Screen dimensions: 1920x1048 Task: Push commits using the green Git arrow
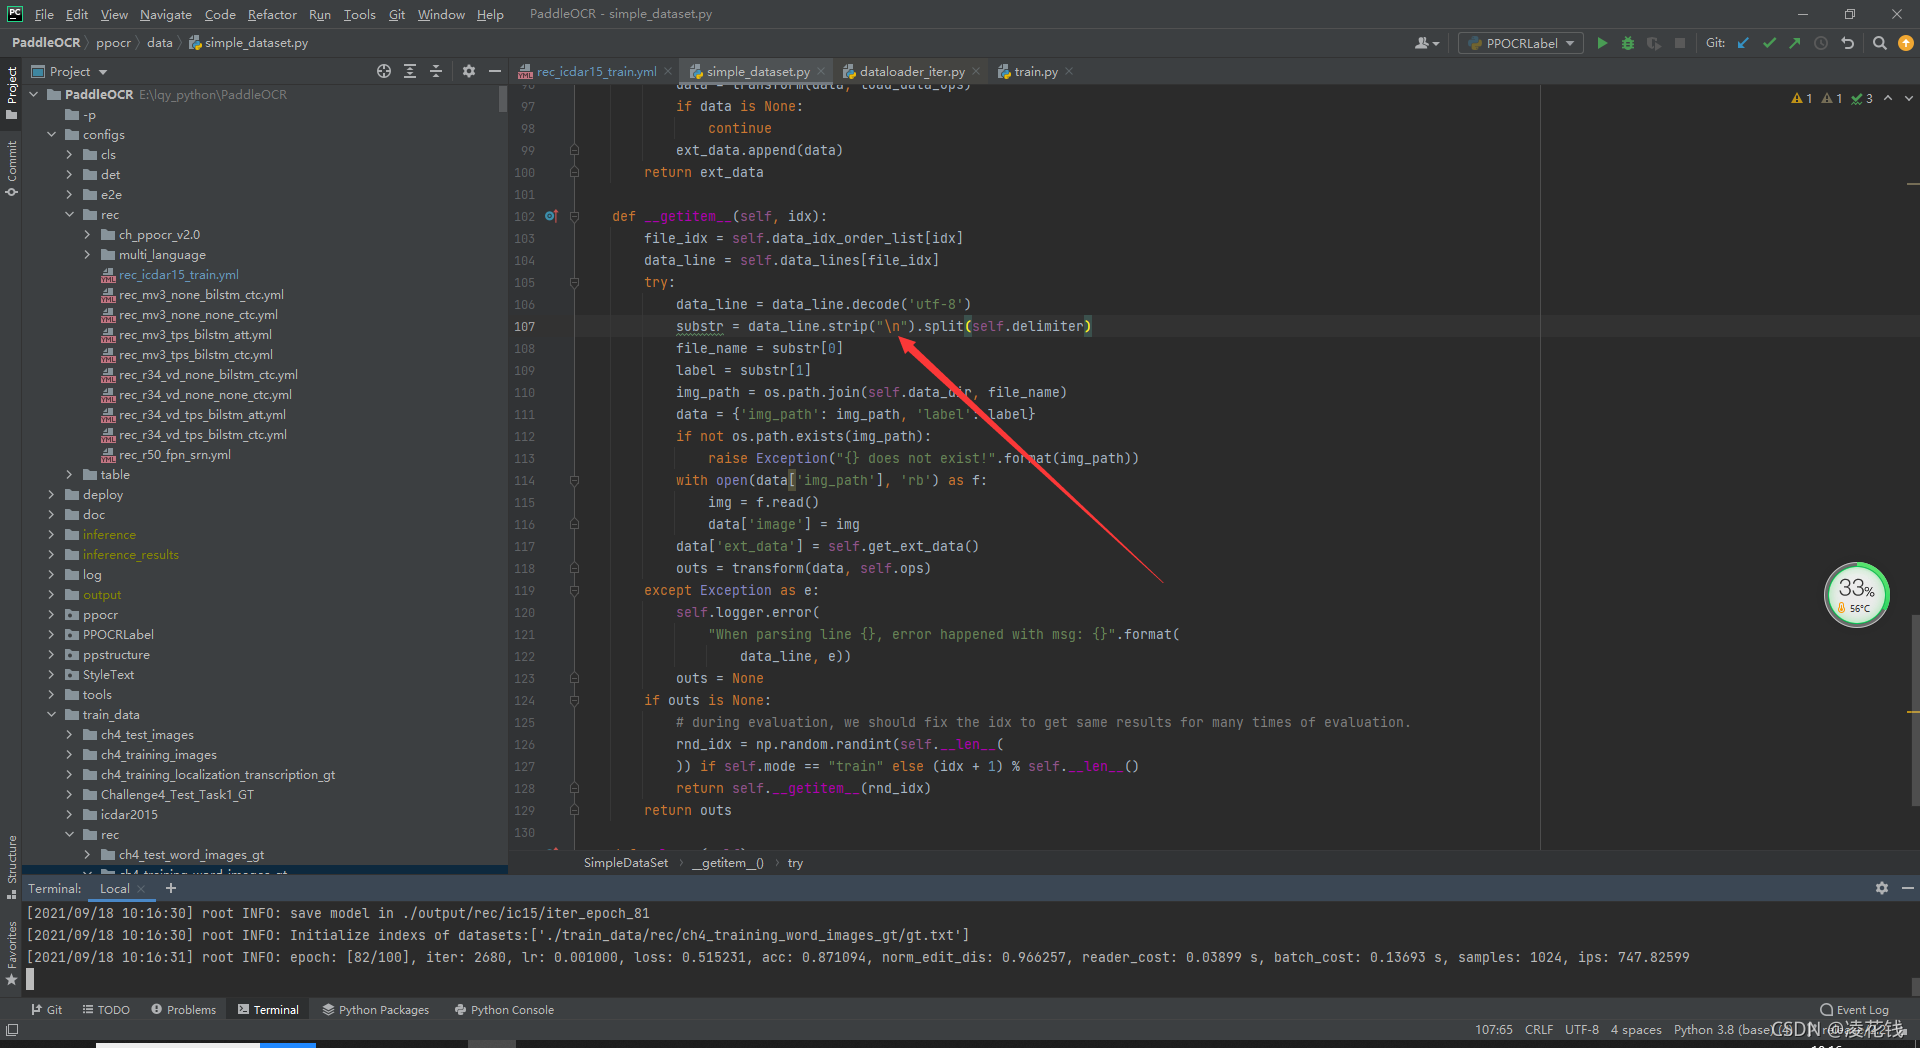tap(1793, 43)
